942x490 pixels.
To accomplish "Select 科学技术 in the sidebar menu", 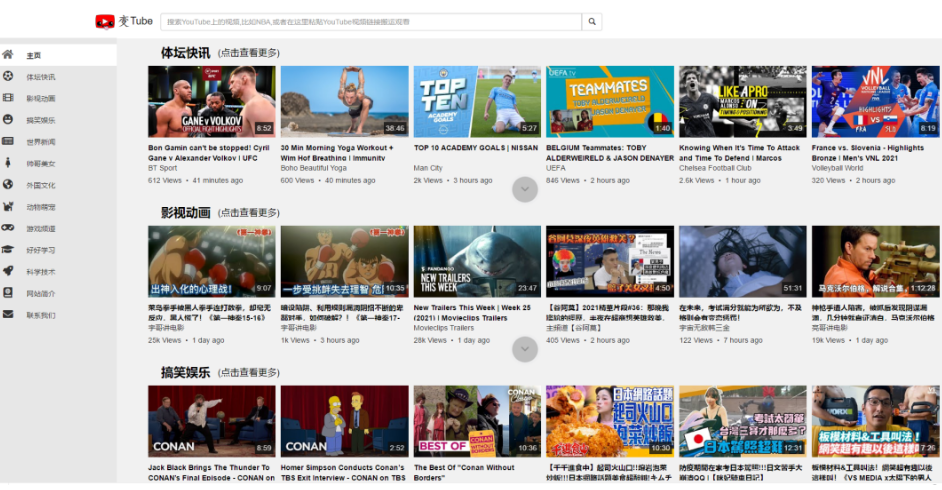I will [41, 272].
